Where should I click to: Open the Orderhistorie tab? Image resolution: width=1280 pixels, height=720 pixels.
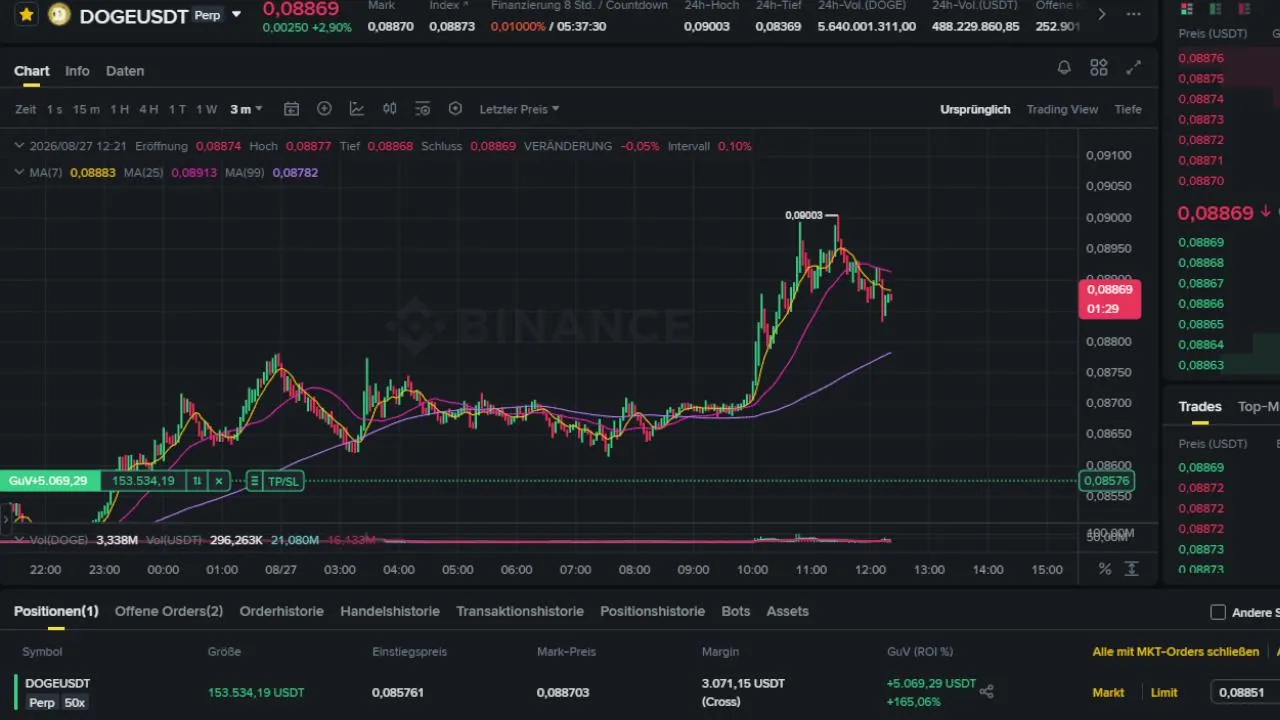[x=282, y=611]
